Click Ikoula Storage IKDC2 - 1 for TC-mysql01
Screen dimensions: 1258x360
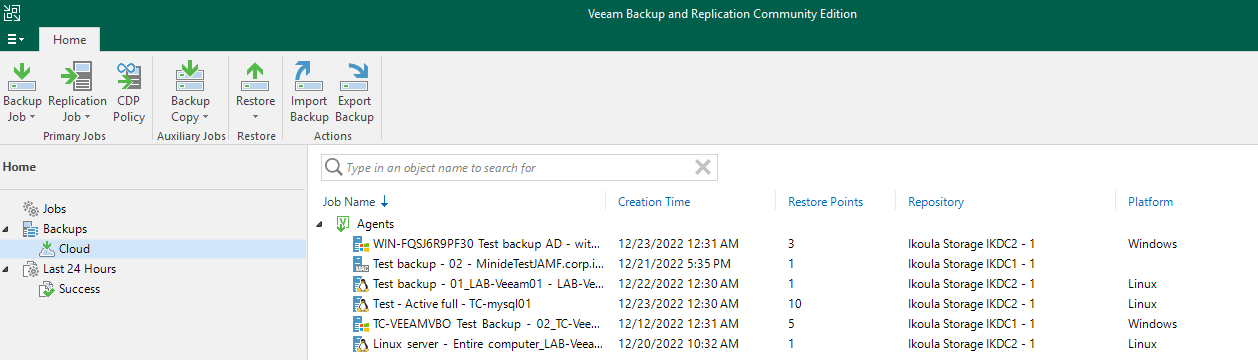tap(971, 304)
